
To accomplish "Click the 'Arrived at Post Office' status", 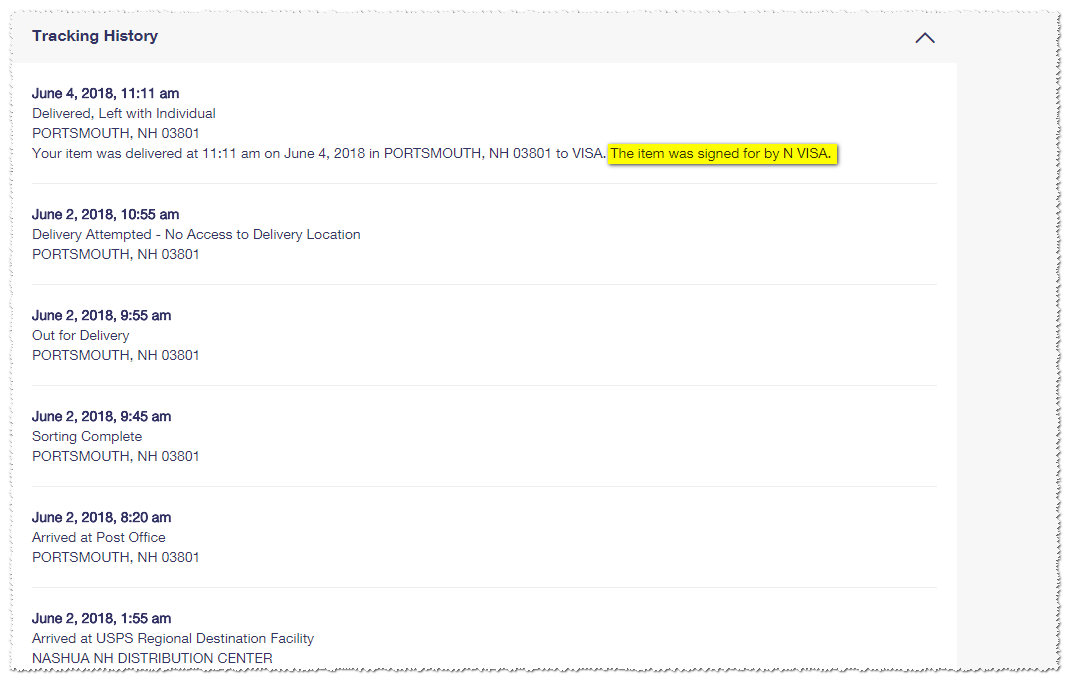I will (99, 537).
